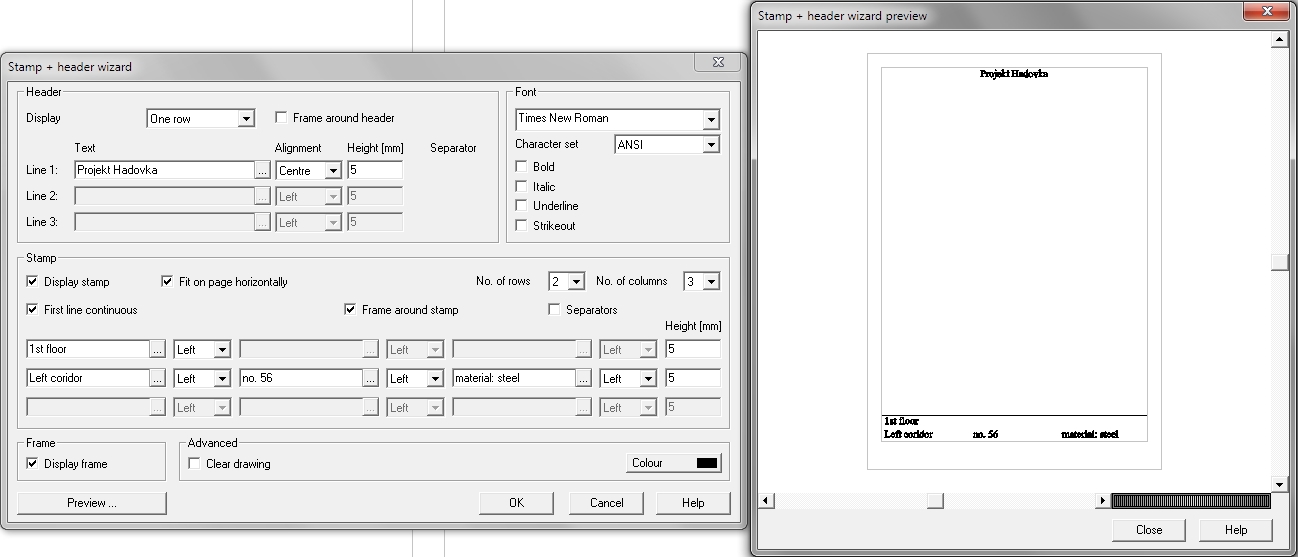Click down arrow on preview vertical scrollbar

(x=1278, y=484)
